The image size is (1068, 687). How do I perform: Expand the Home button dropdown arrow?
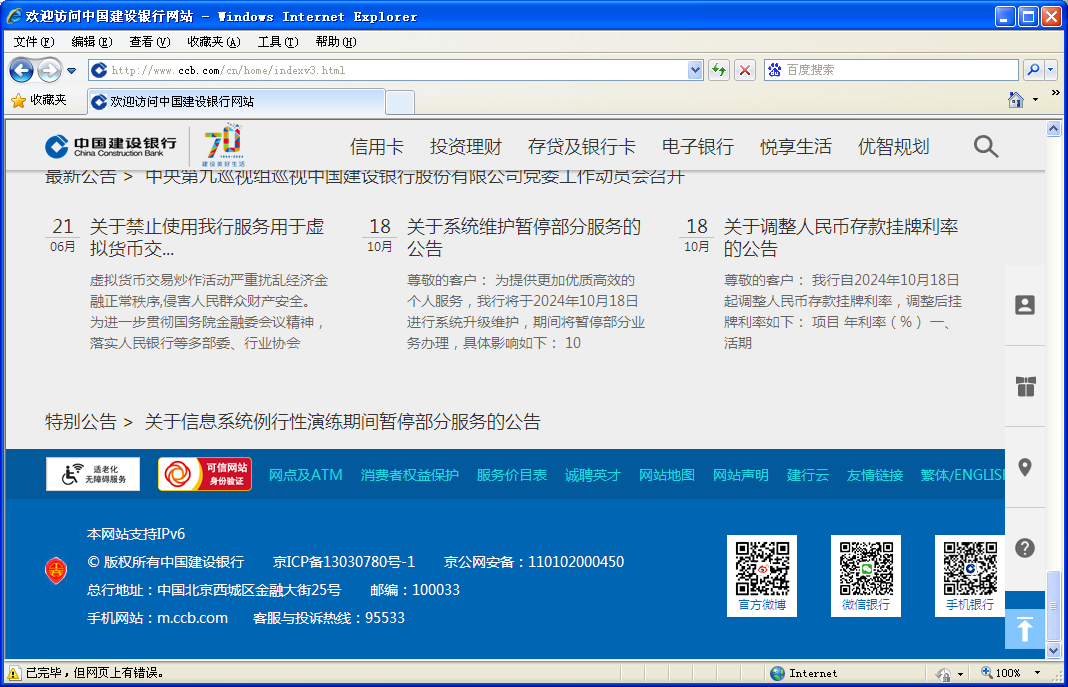1035,100
